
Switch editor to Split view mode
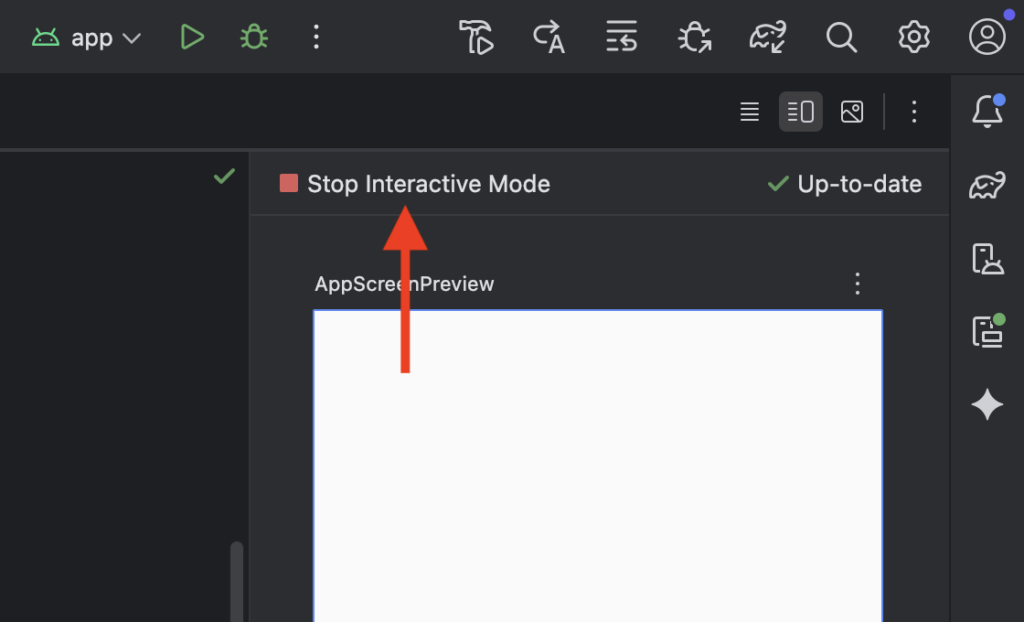[x=801, y=112]
